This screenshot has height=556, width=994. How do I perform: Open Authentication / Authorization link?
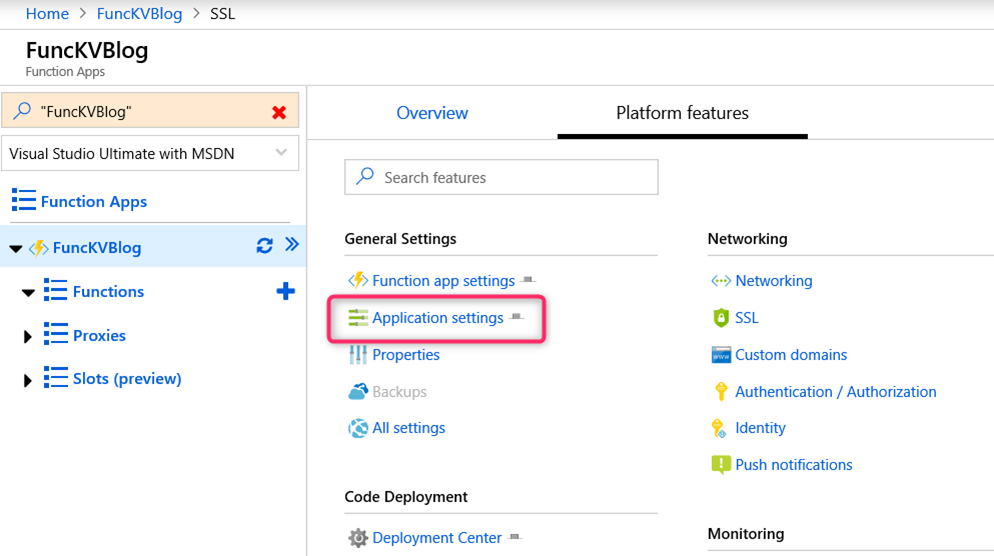pos(836,392)
